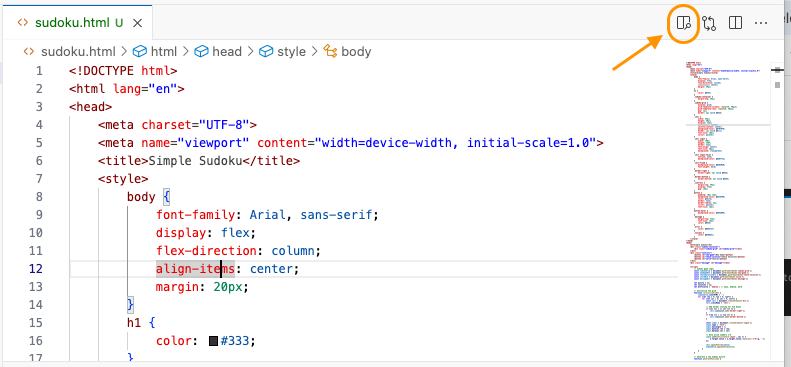Viewport: 791px width, 367px height.
Task: Expand the chevron after html breadcrumb
Action: tap(186, 51)
